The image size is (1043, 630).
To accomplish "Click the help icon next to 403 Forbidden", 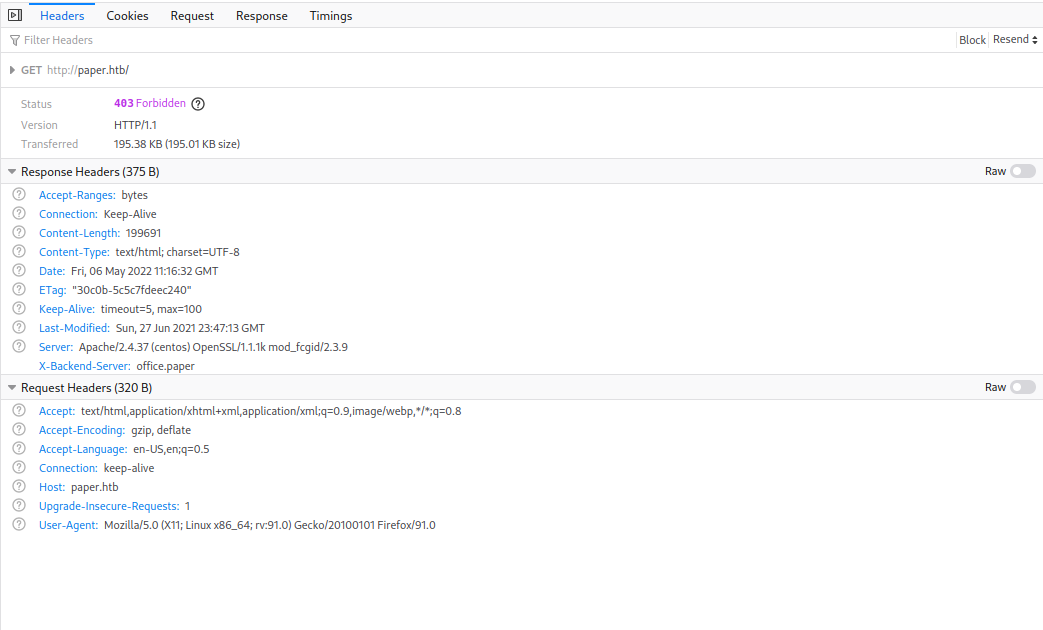I will 197,103.
